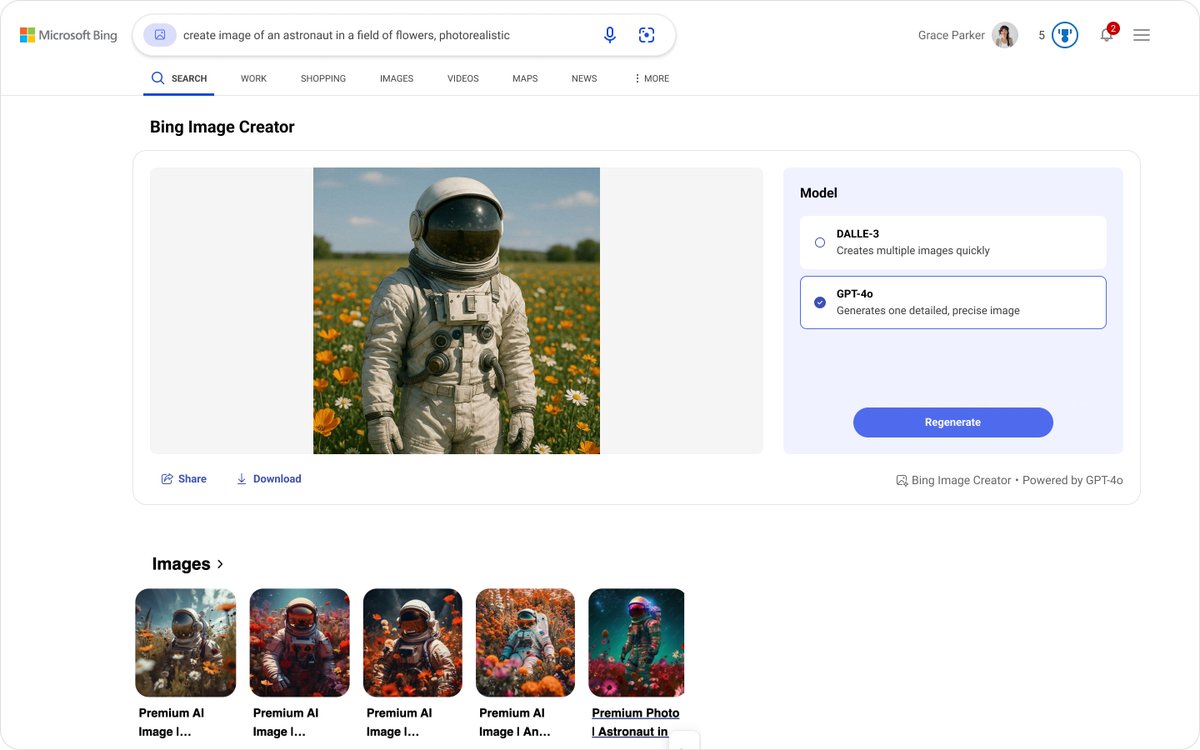Click Grace Parker's profile picture
Image resolution: width=1200 pixels, height=750 pixels.
click(1003, 34)
